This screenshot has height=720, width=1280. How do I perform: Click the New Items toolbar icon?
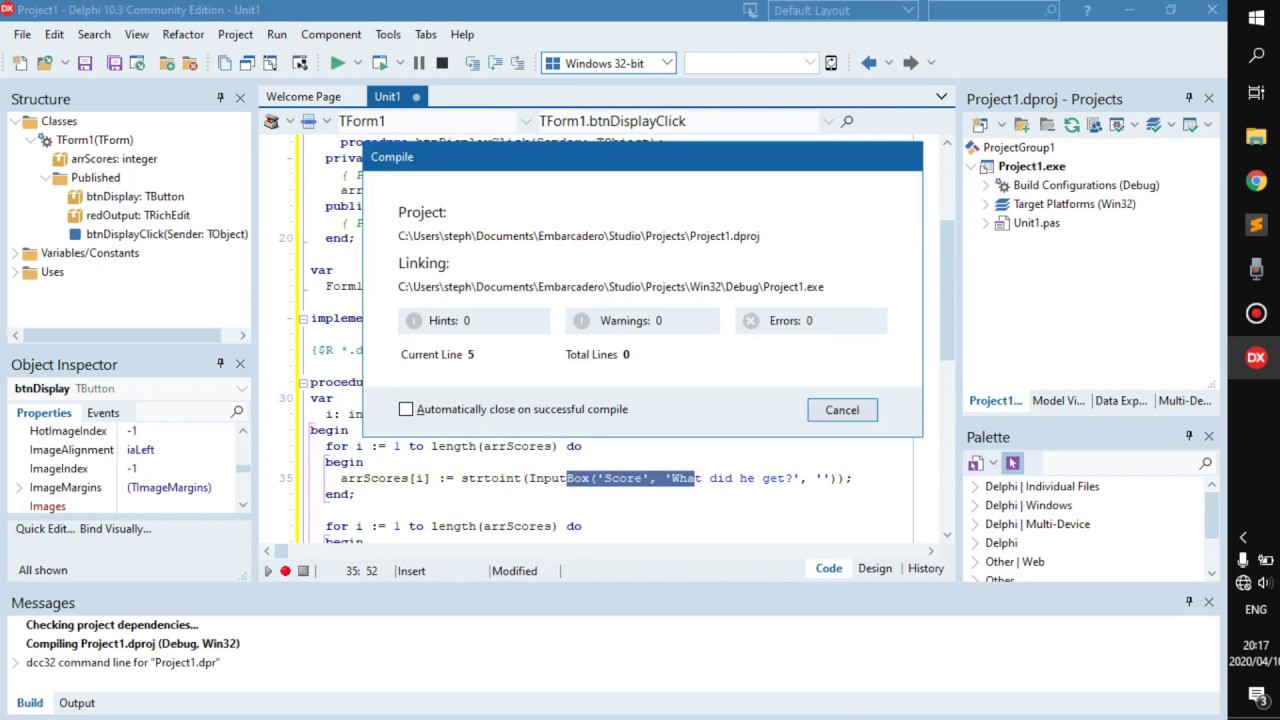pos(20,63)
